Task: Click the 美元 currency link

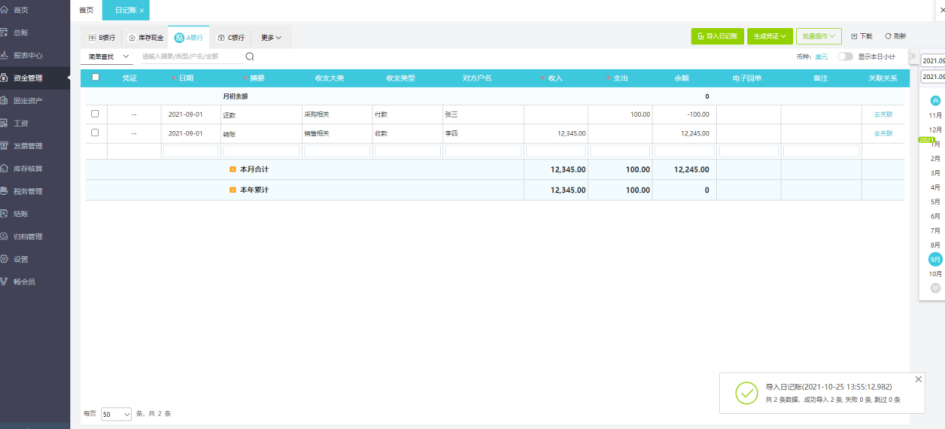Action: (821, 57)
